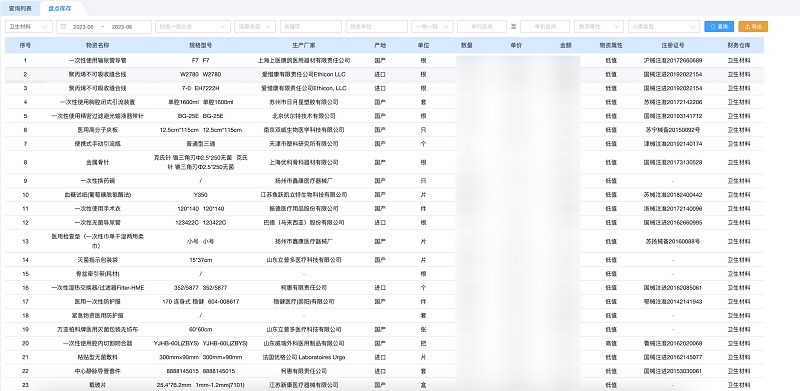The height and width of the screenshot is (391, 800).
Task: Select the 盘点库存 tab
Action: click(x=60, y=9)
